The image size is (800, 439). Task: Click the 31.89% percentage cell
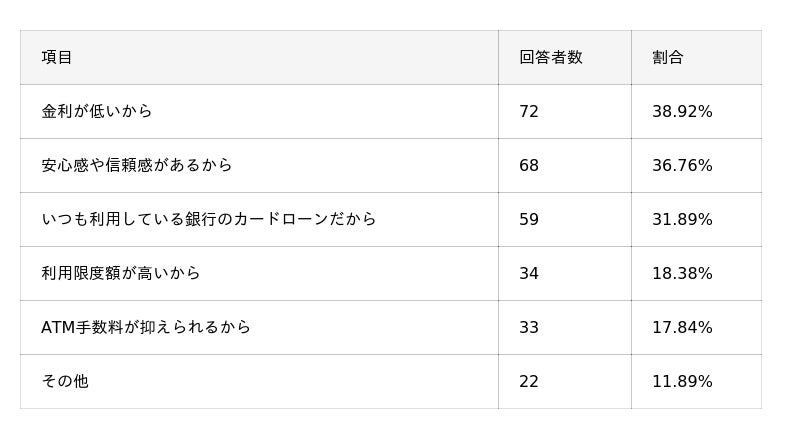[x=682, y=220]
